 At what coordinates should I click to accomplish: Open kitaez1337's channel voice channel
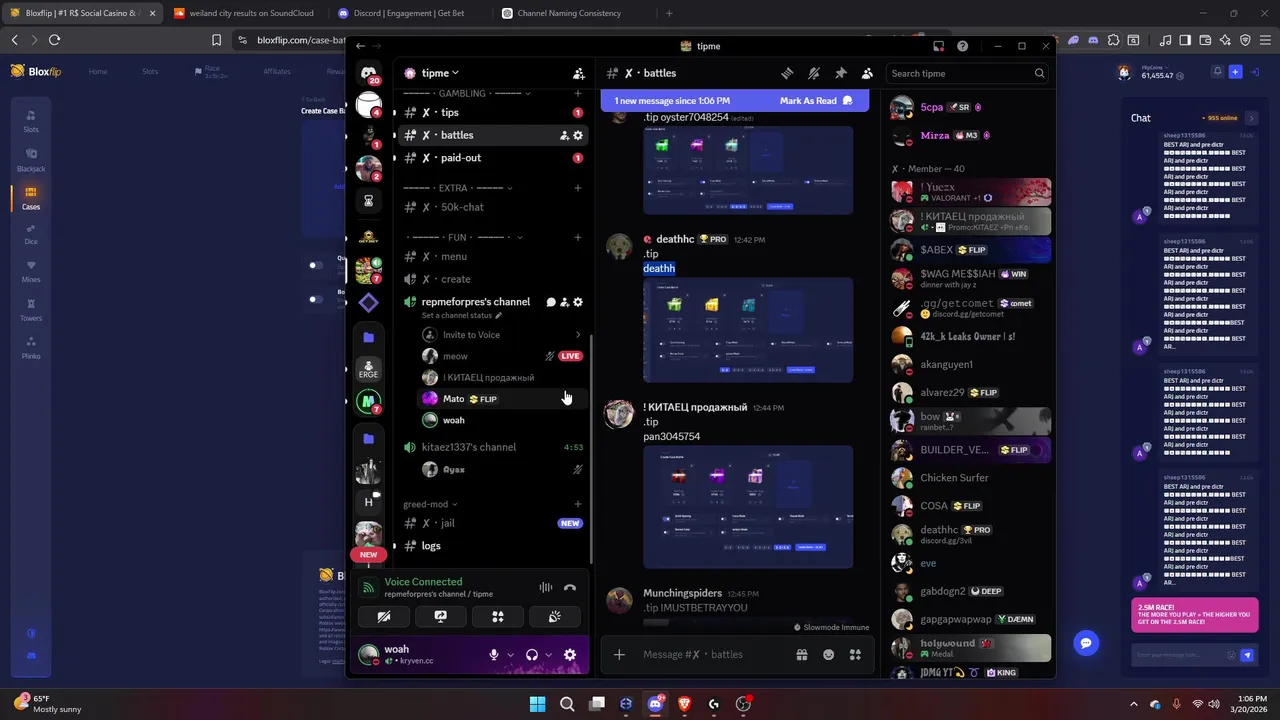[x=492, y=447]
